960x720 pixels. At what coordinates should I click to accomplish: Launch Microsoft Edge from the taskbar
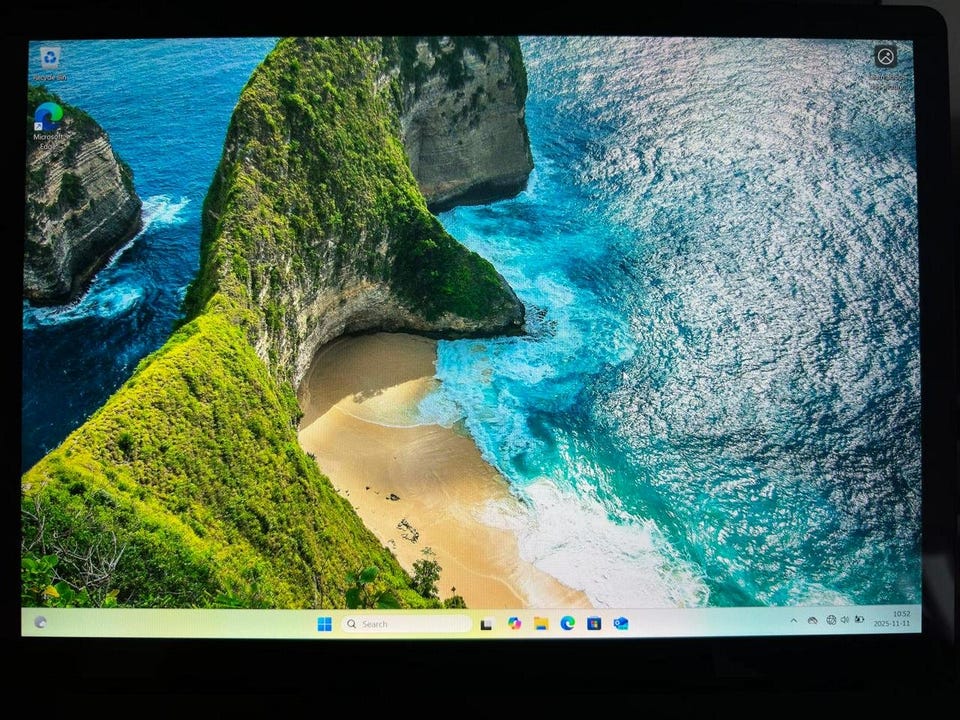point(568,623)
